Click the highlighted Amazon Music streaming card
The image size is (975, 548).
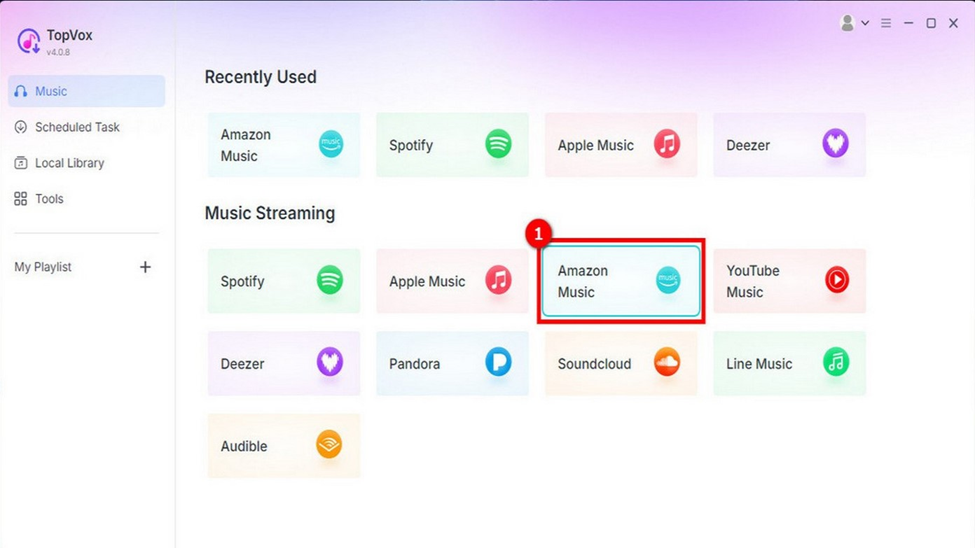pyautogui.click(x=620, y=281)
